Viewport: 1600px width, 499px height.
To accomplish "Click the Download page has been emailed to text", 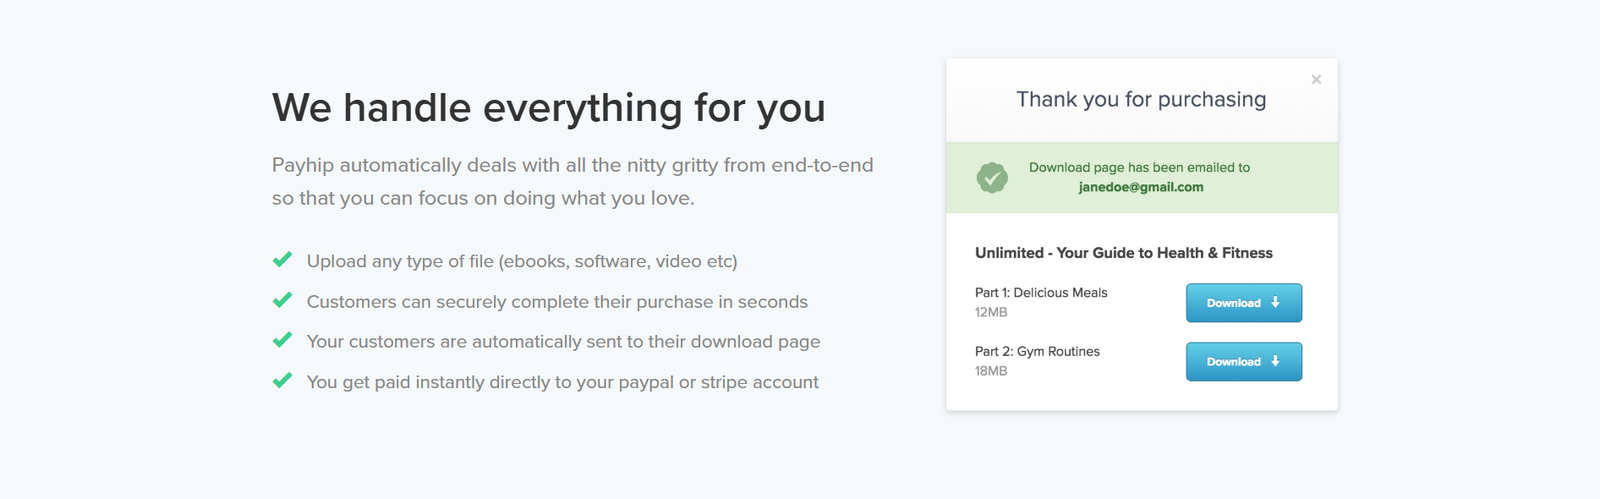I will [1139, 168].
